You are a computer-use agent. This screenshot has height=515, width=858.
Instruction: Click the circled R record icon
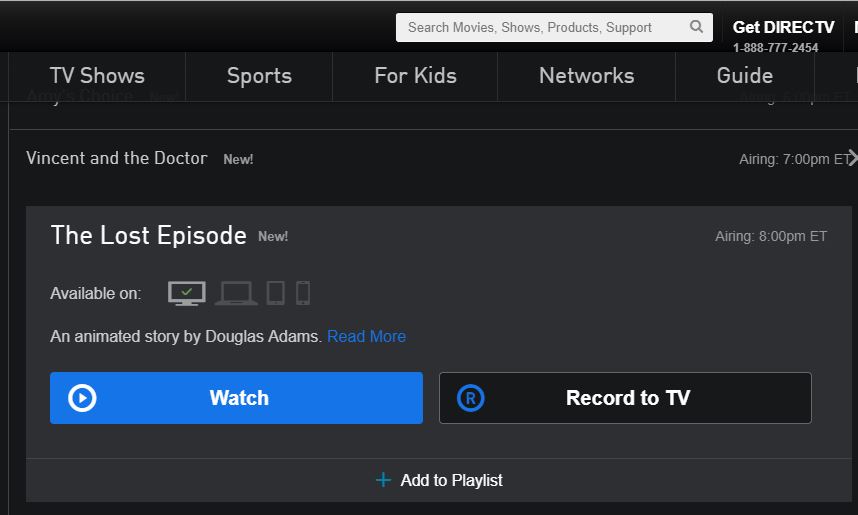coord(470,398)
